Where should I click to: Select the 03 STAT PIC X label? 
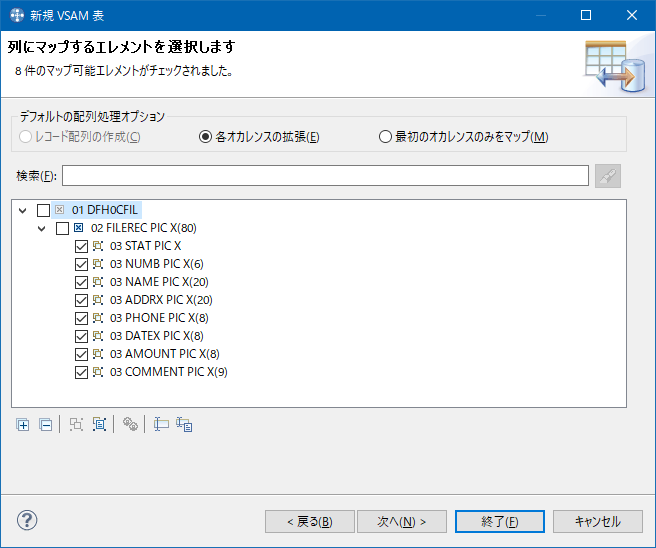click(145, 246)
